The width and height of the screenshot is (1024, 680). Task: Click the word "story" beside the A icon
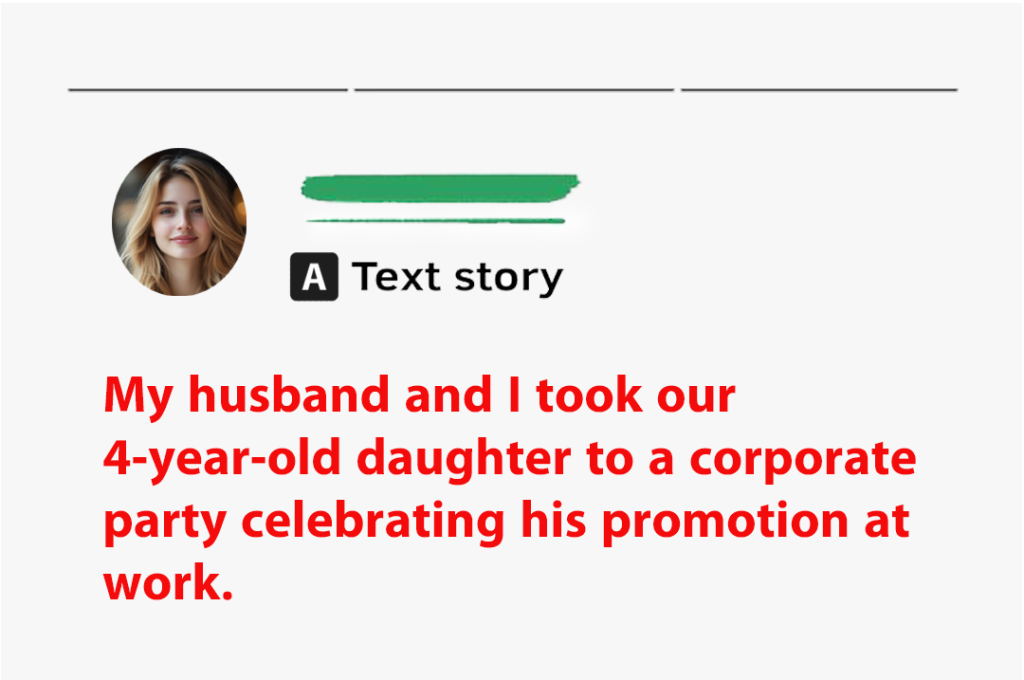tap(509, 280)
